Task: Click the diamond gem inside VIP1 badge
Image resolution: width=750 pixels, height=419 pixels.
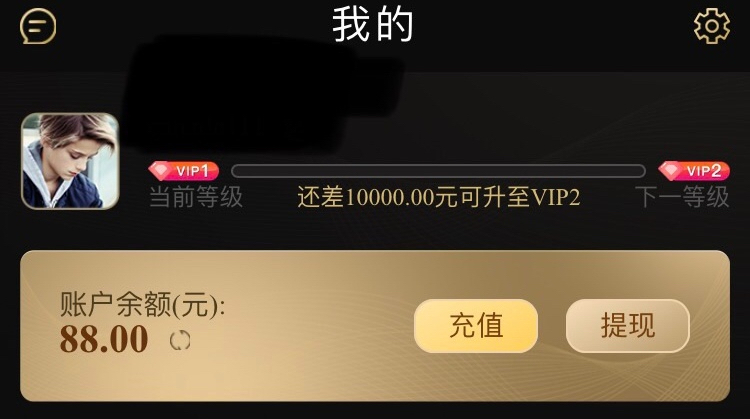Action: tap(160, 171)
